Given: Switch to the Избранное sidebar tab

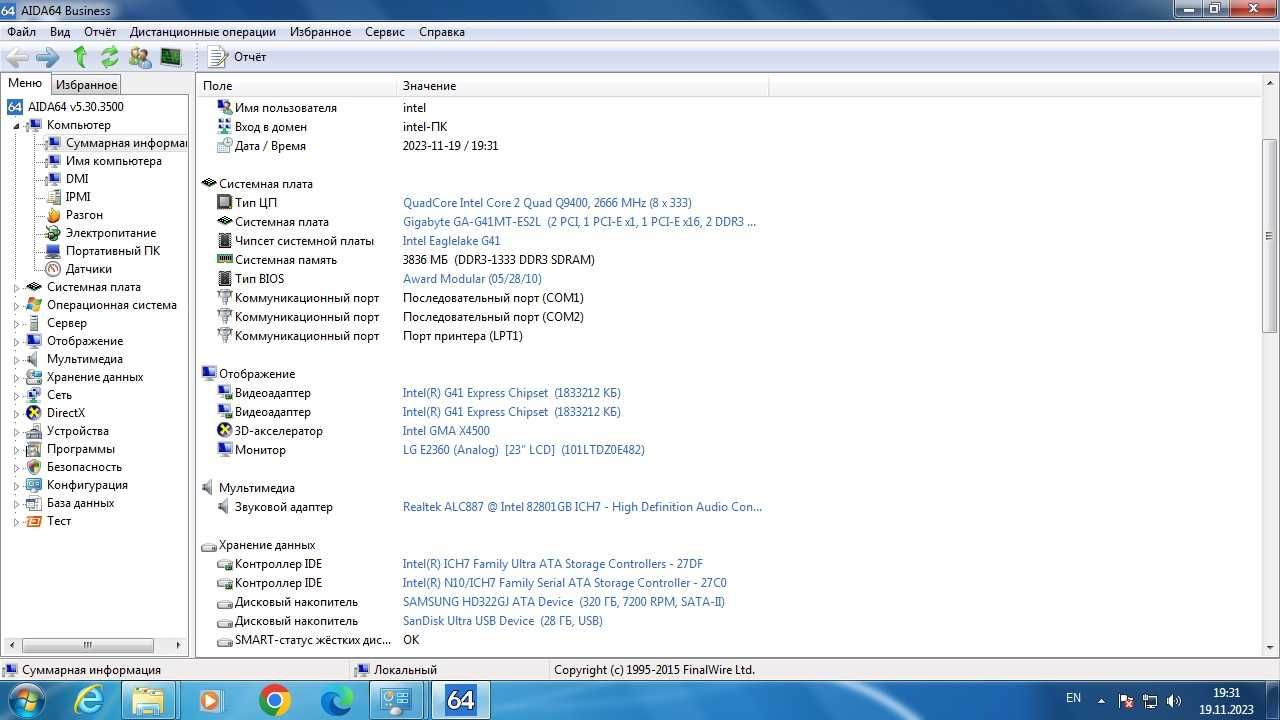Looking at the screenshot, I should click(x=86, y=85).
